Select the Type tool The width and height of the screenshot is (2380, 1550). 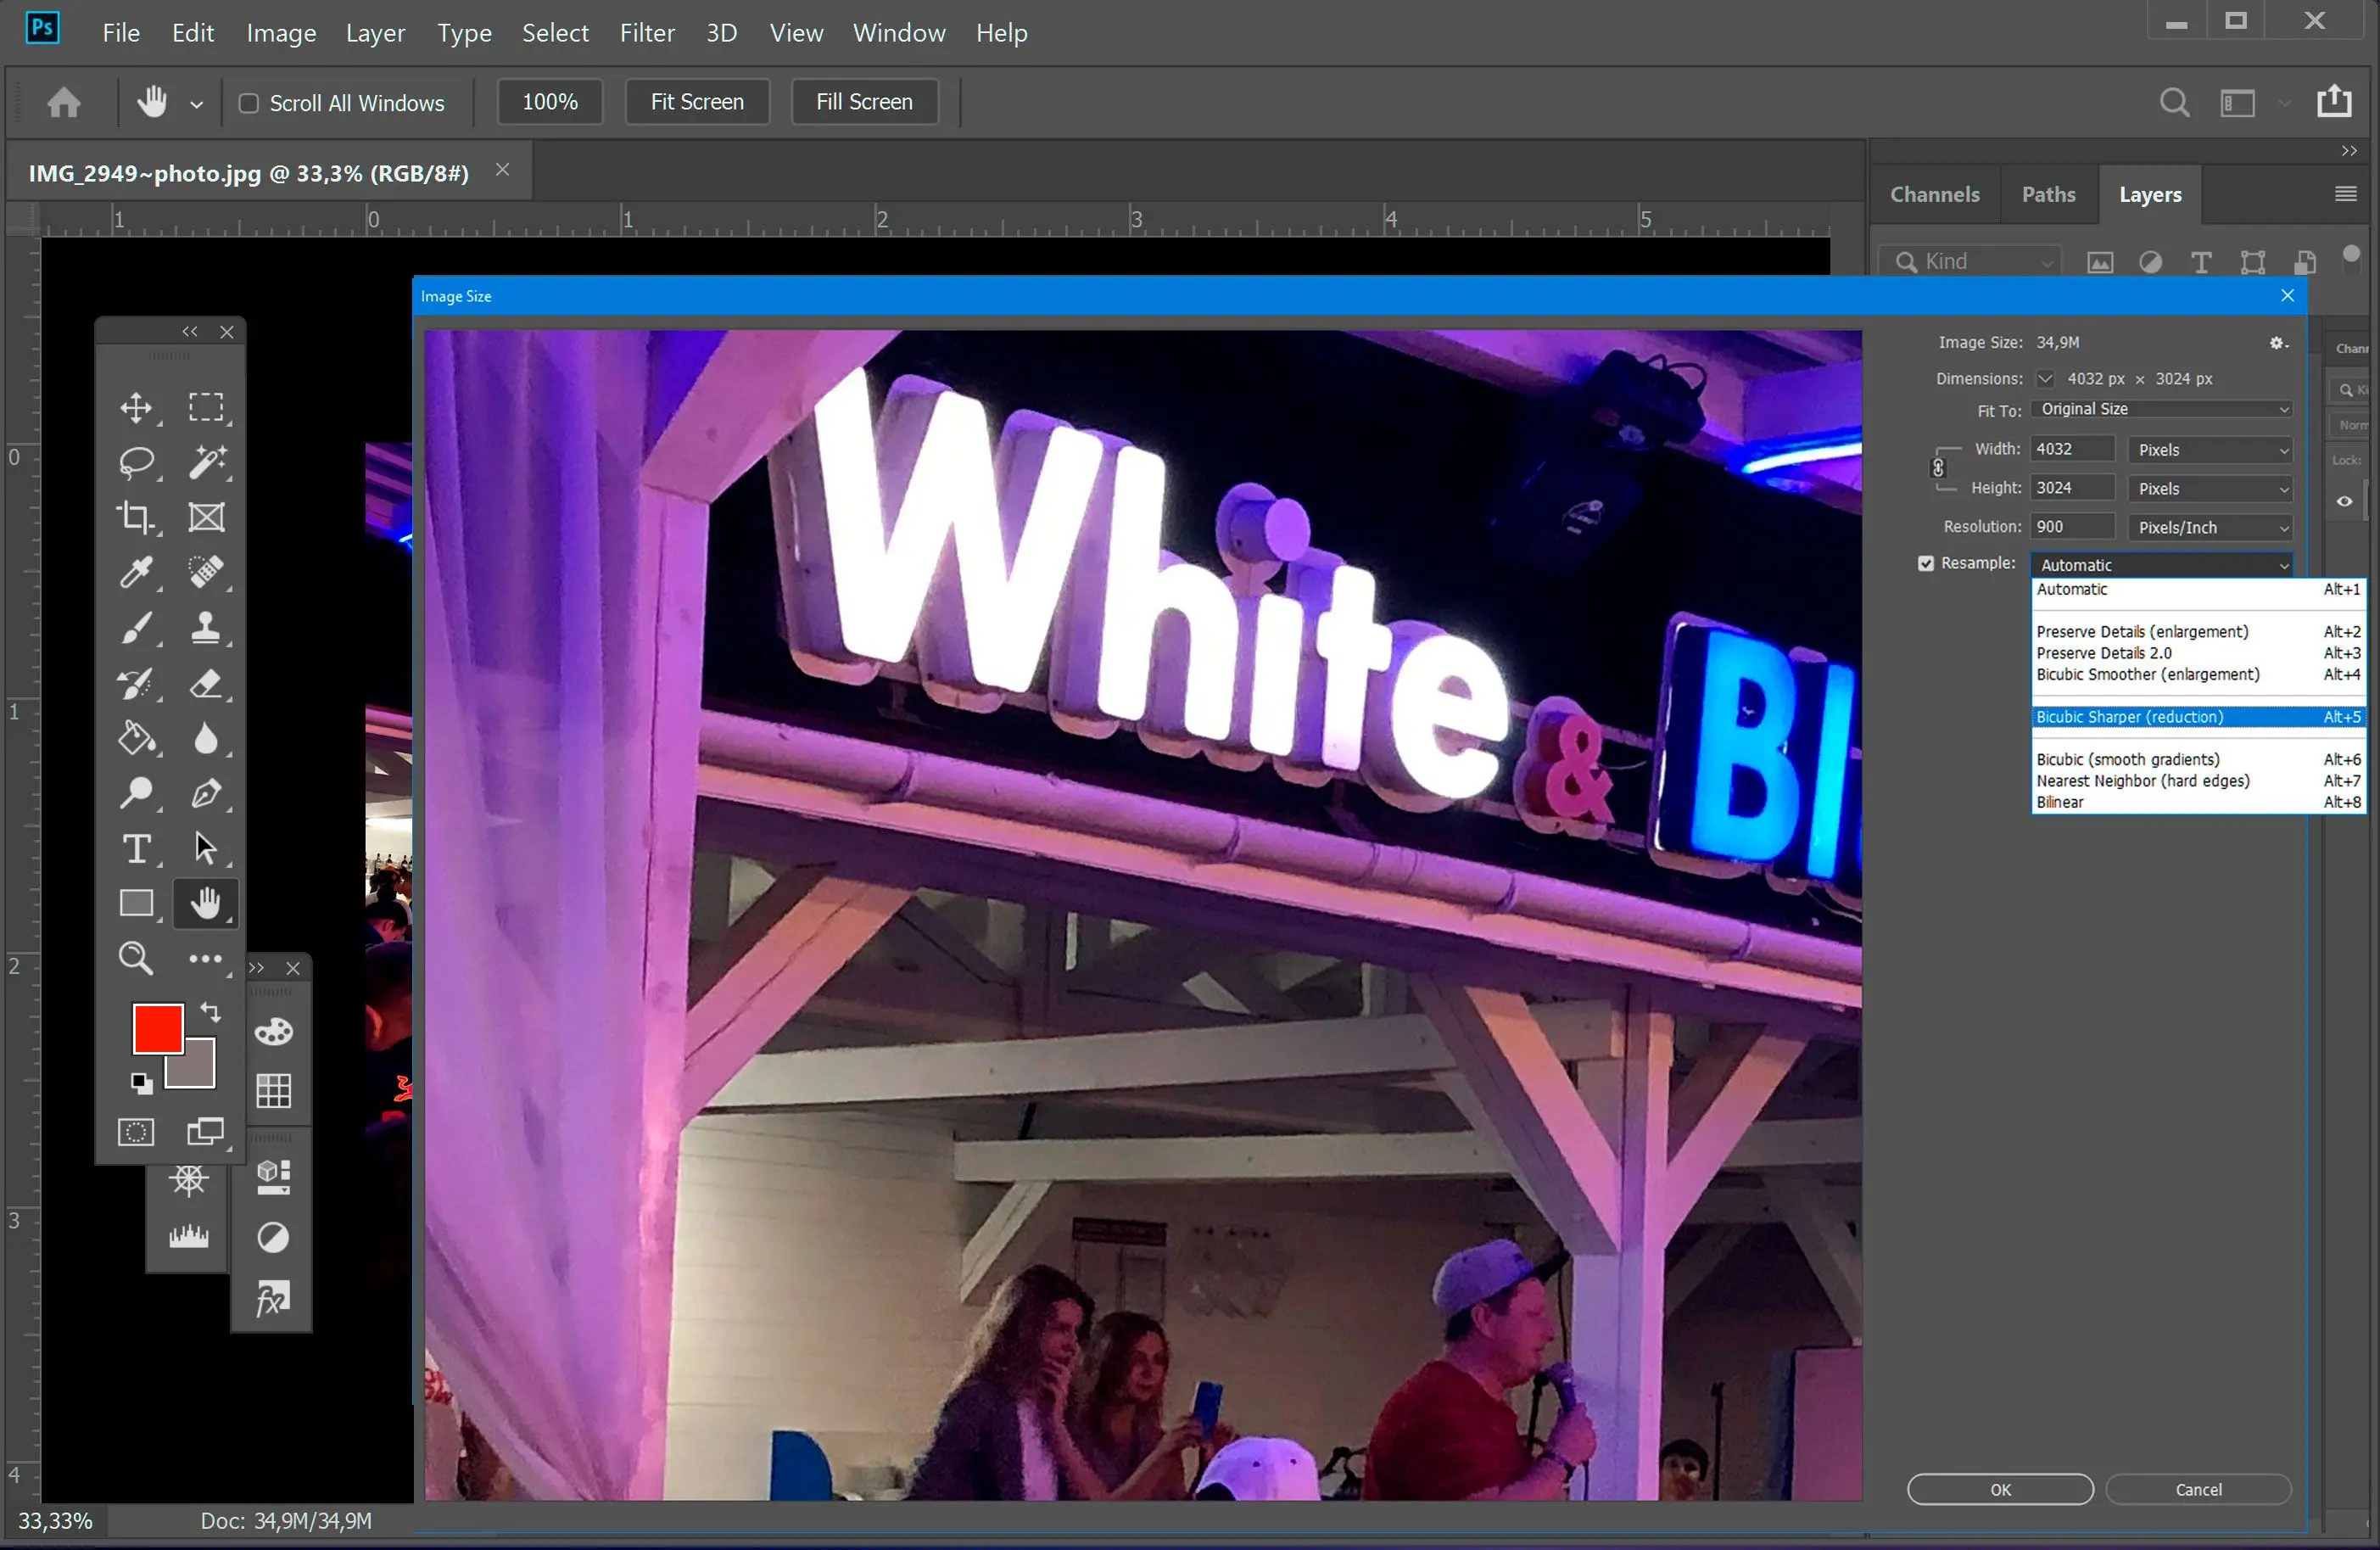tap(137, 847)
